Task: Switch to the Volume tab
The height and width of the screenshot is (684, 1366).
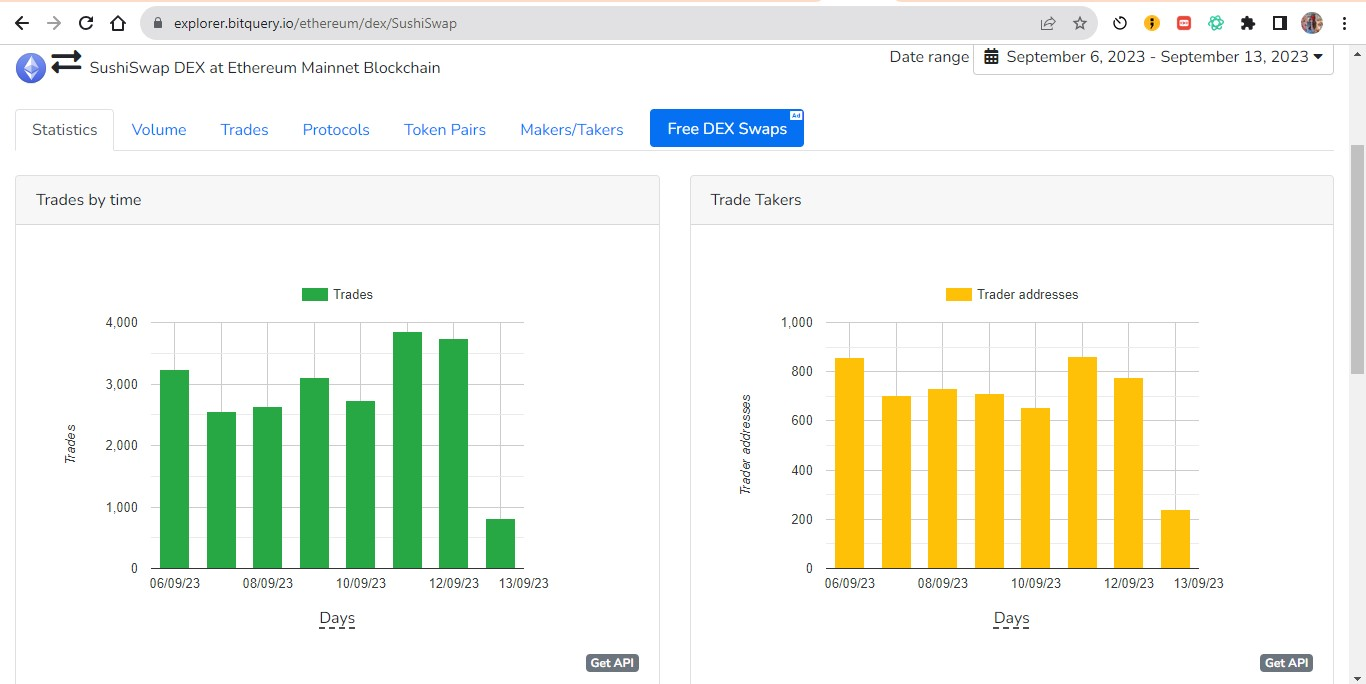Action: click(159, 130)
